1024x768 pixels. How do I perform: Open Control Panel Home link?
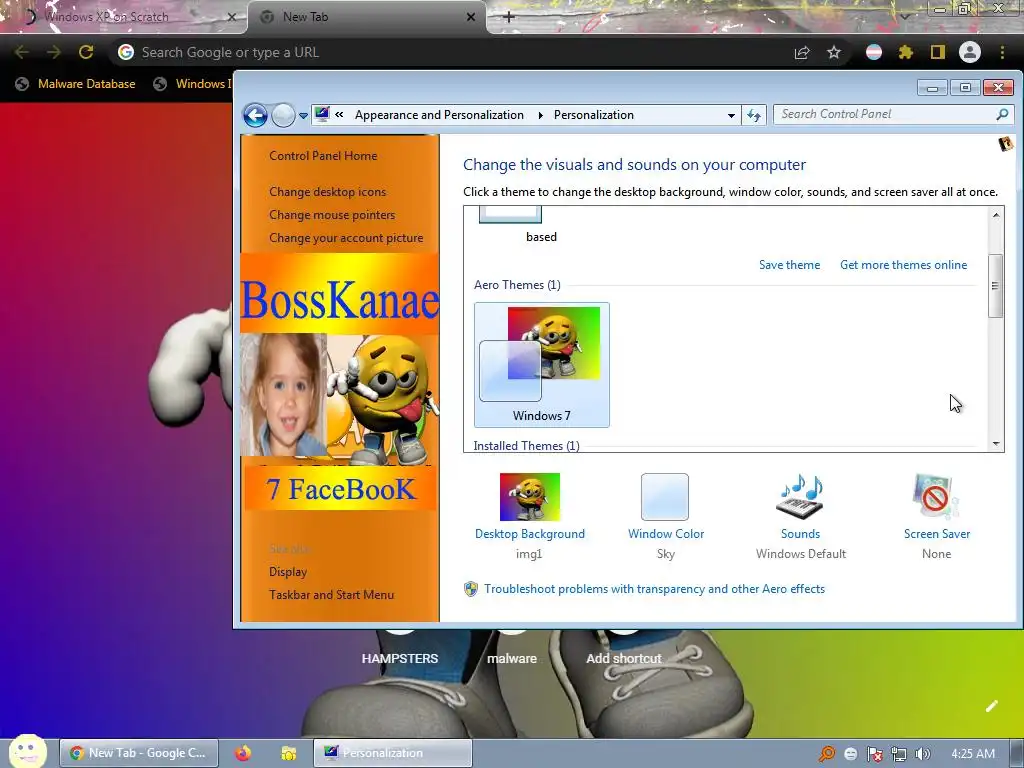click(x=323, y=155)
